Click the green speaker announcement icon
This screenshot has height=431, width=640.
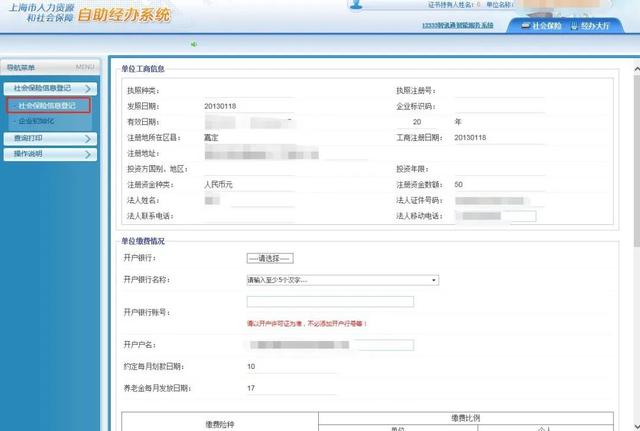[x=194, y=44]
